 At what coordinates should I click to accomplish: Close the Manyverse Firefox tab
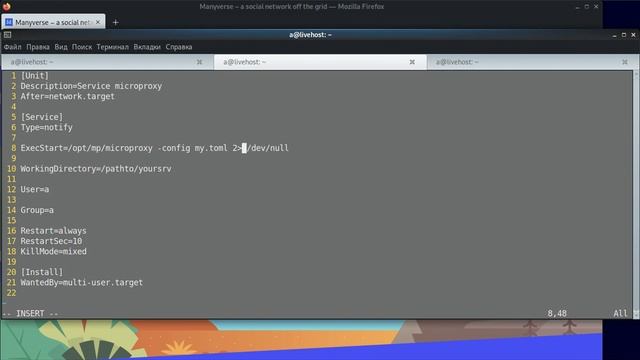point(98,22)
